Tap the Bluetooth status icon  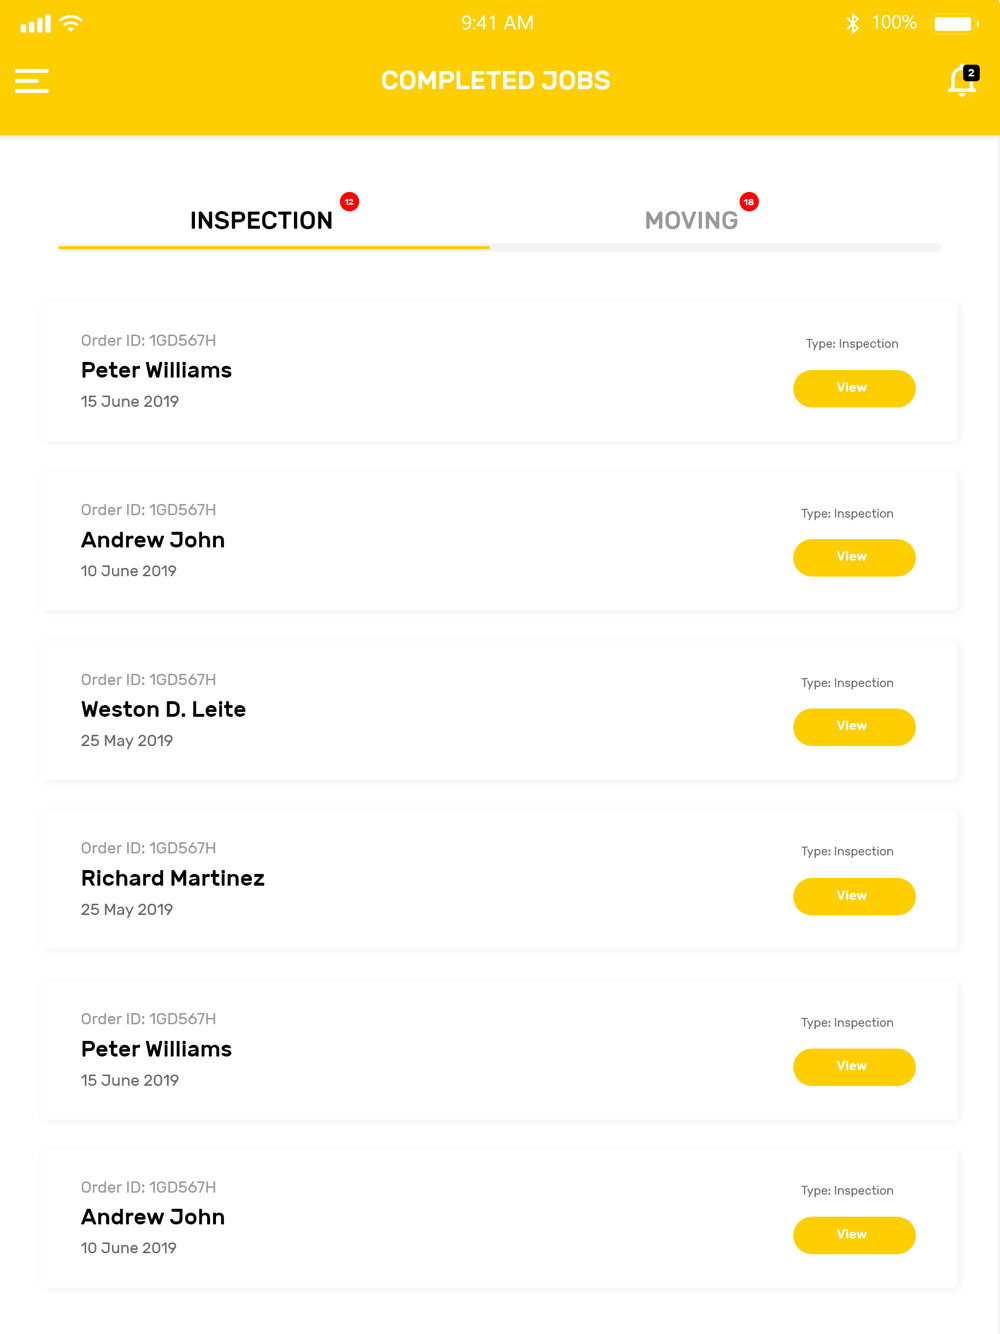(853, 23)
